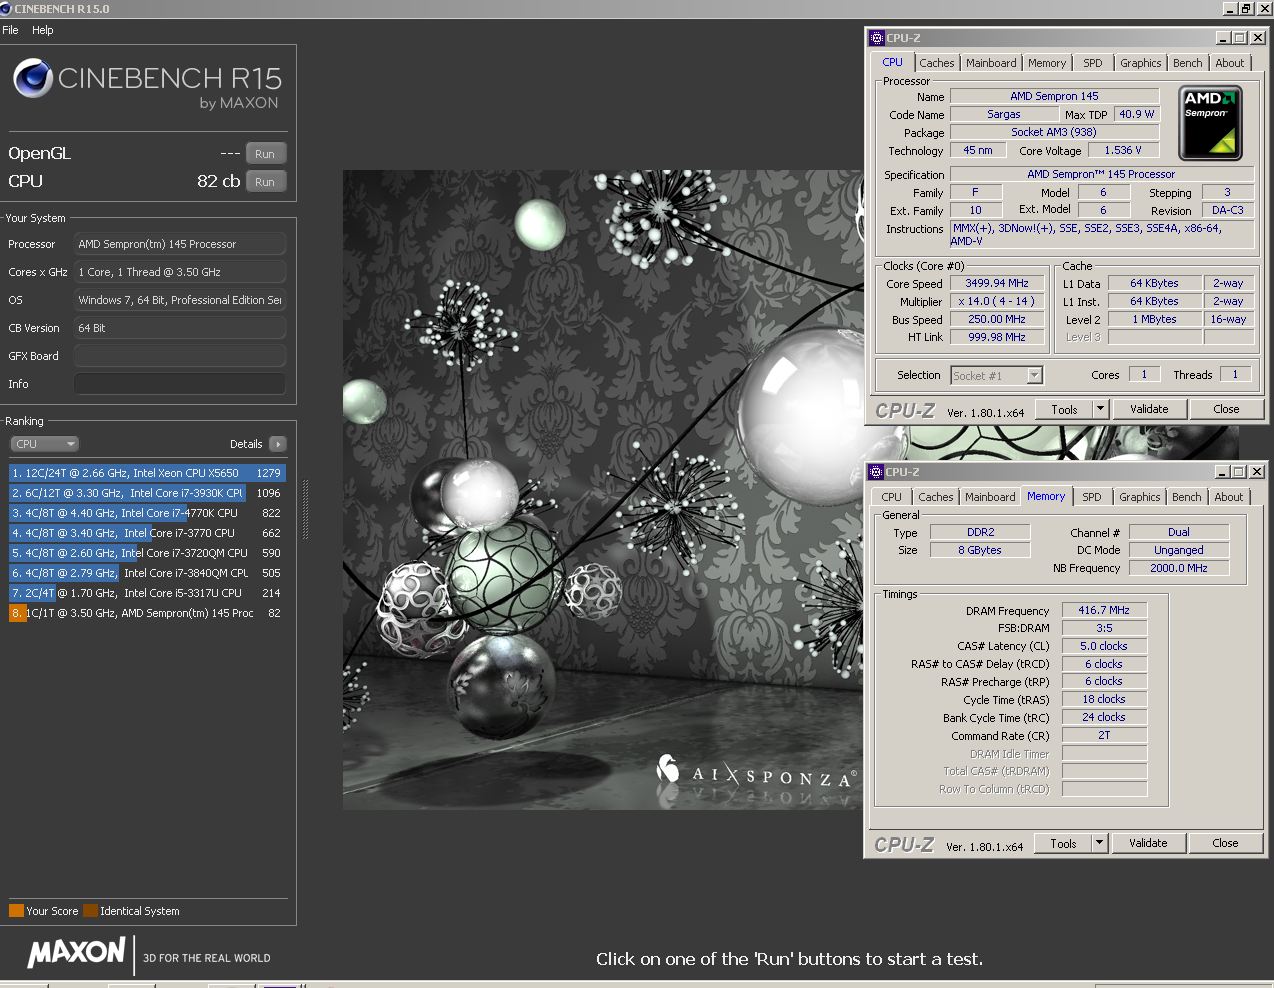
Task: Click the brown Identical System legend swatch
Action: tap(91, 911)
